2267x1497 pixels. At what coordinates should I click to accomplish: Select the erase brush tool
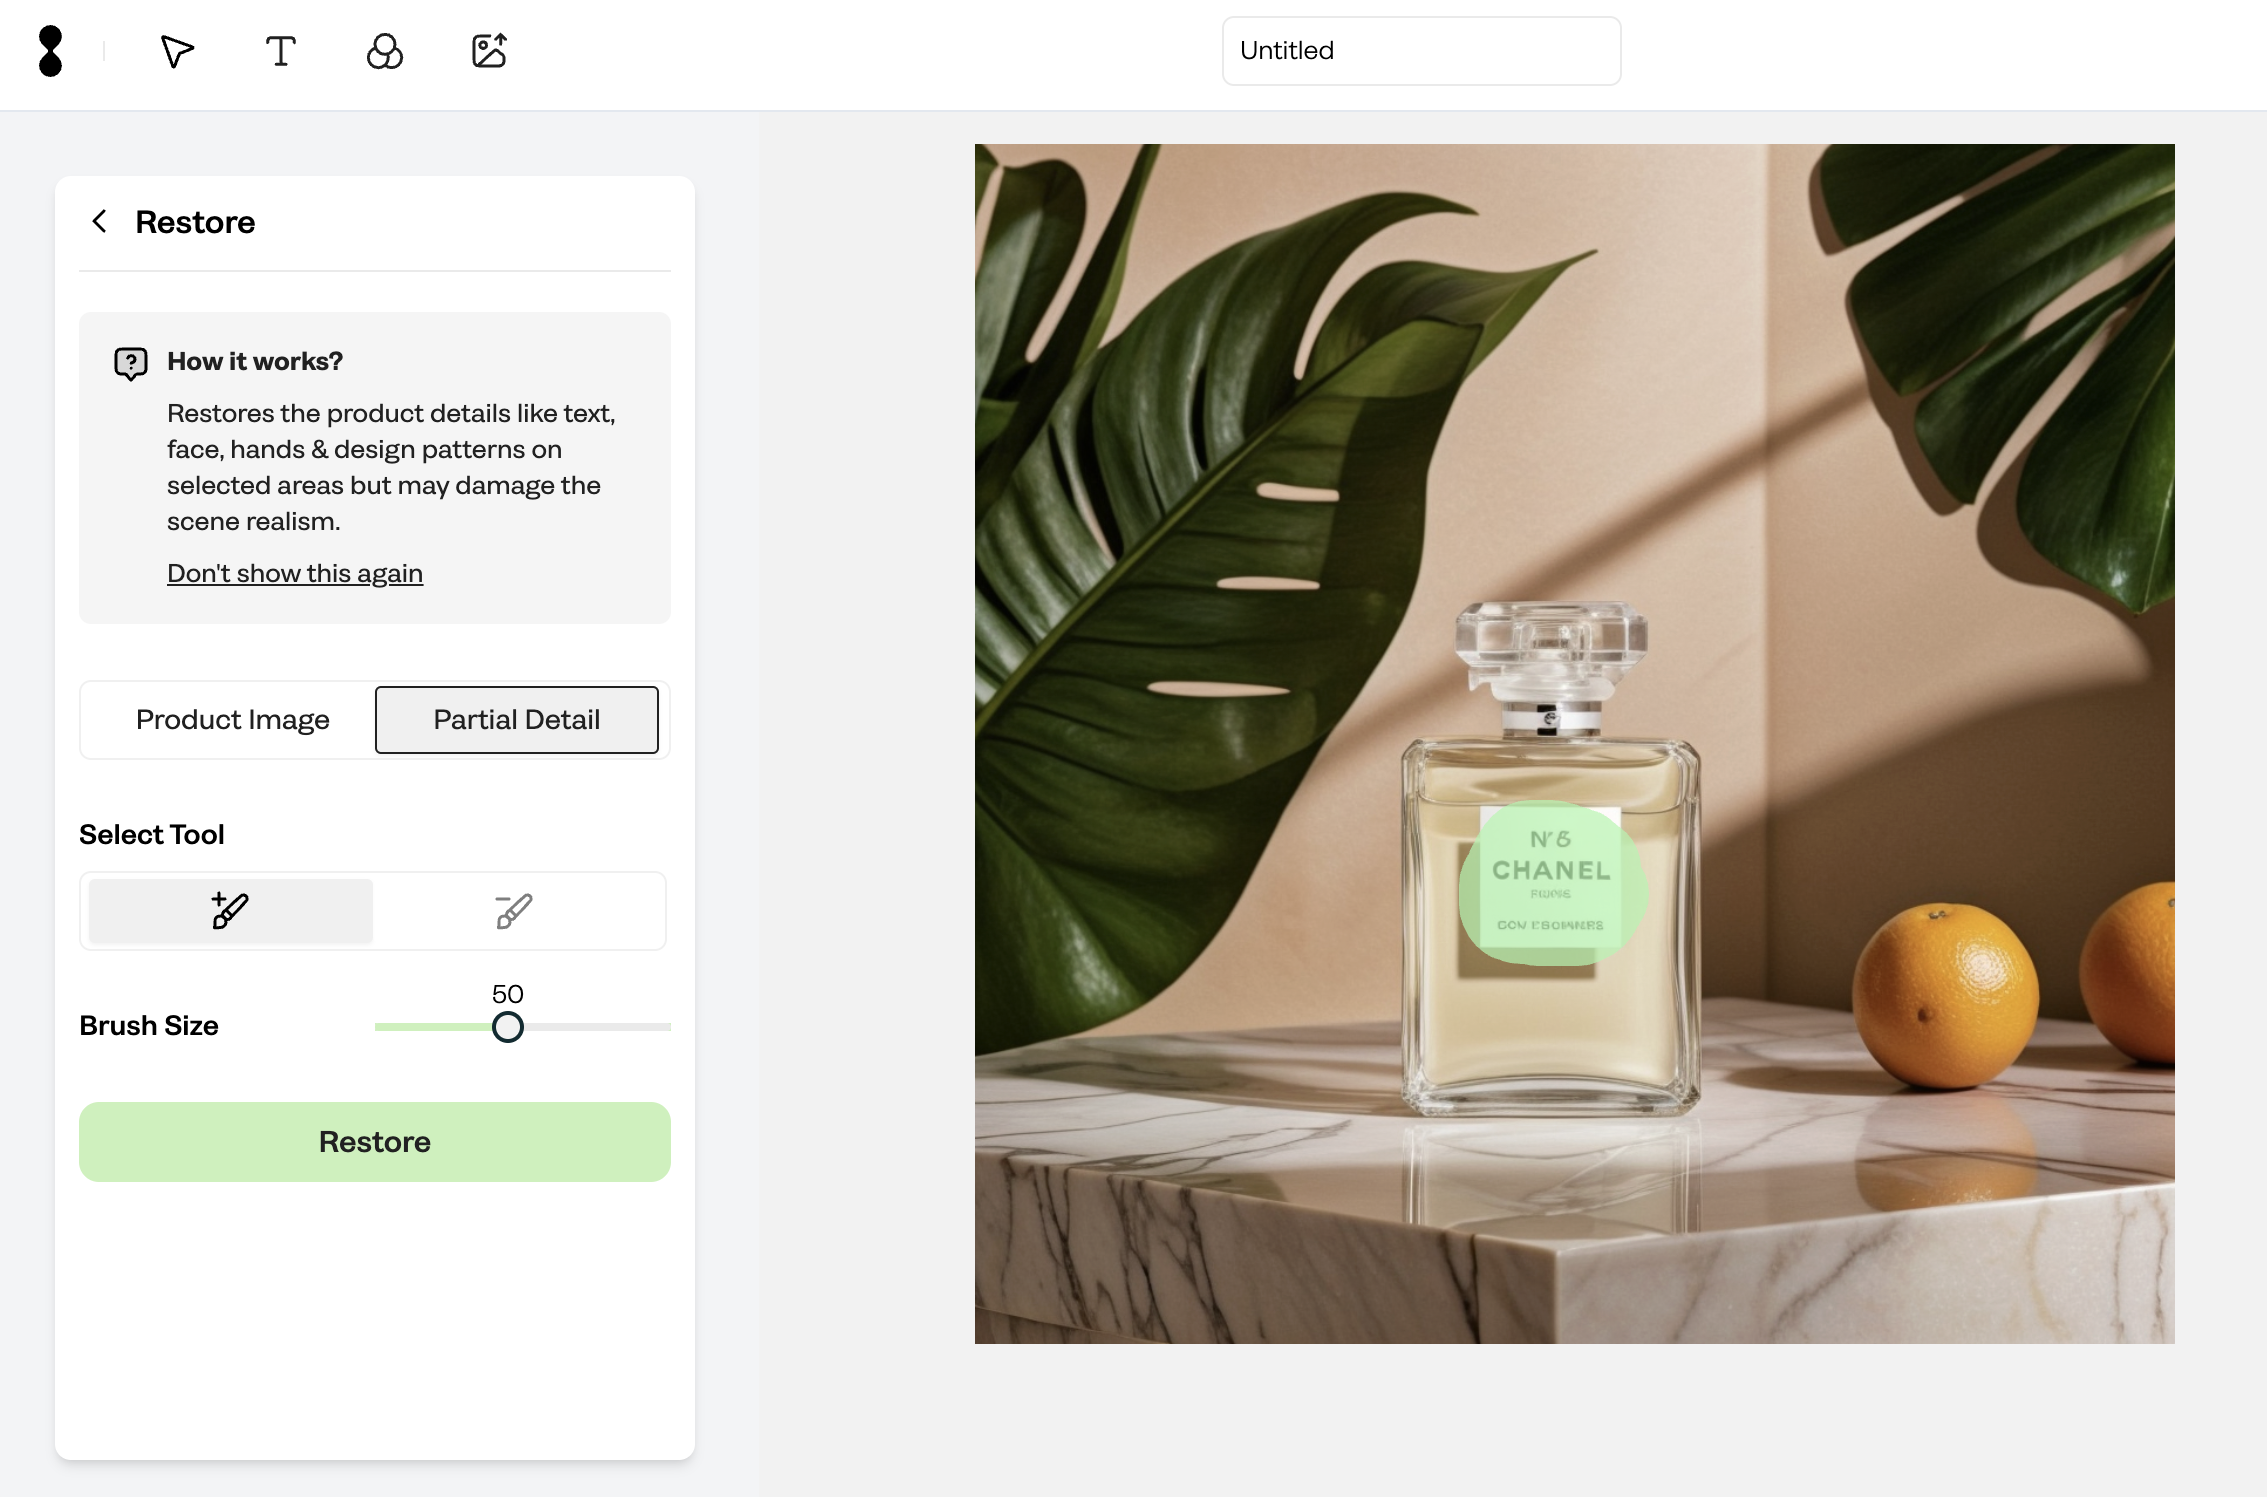(514, 911)
